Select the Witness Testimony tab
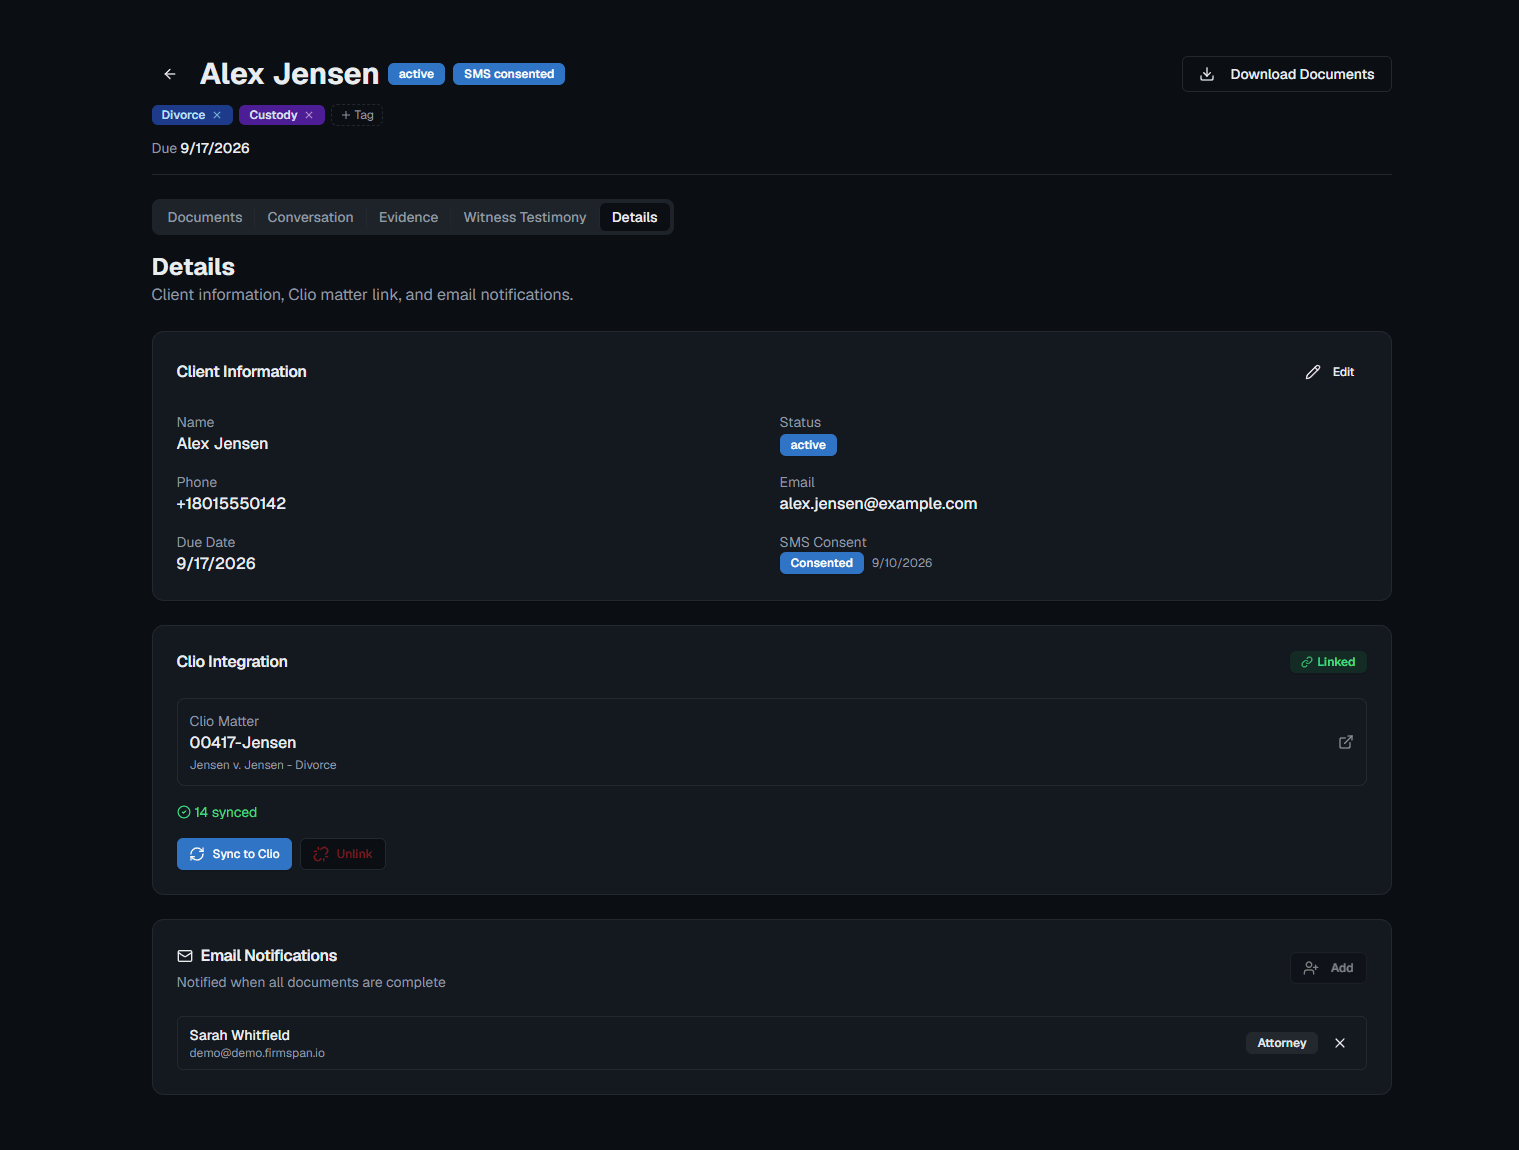 [x=525, y=217]
